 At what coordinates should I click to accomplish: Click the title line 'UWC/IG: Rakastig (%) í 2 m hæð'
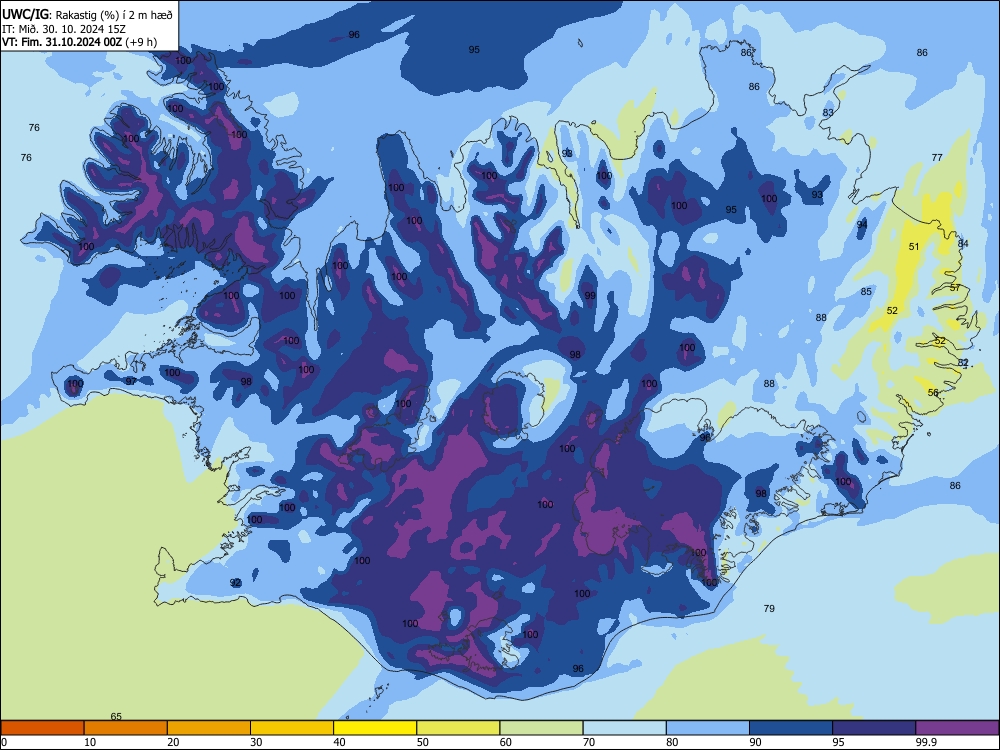coord(87,14)
